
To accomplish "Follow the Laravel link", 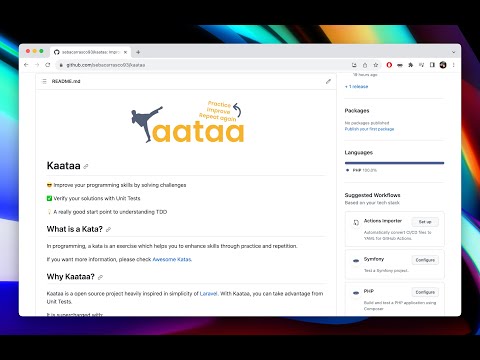I will 208,294.
